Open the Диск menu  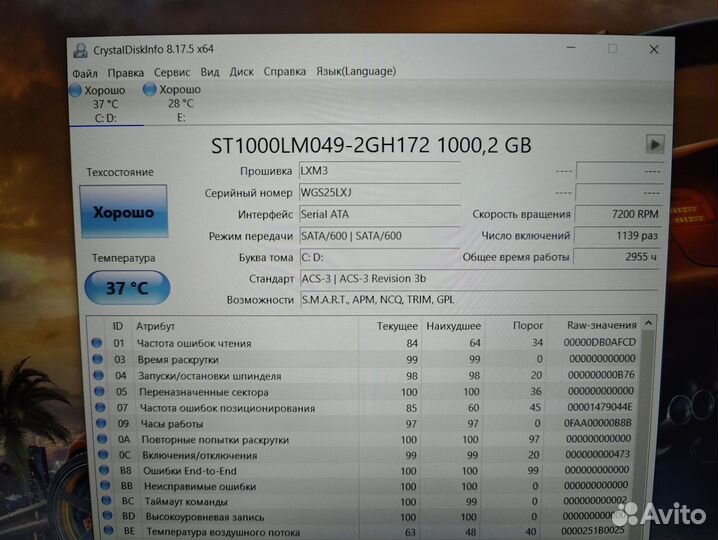coord(242,72)
